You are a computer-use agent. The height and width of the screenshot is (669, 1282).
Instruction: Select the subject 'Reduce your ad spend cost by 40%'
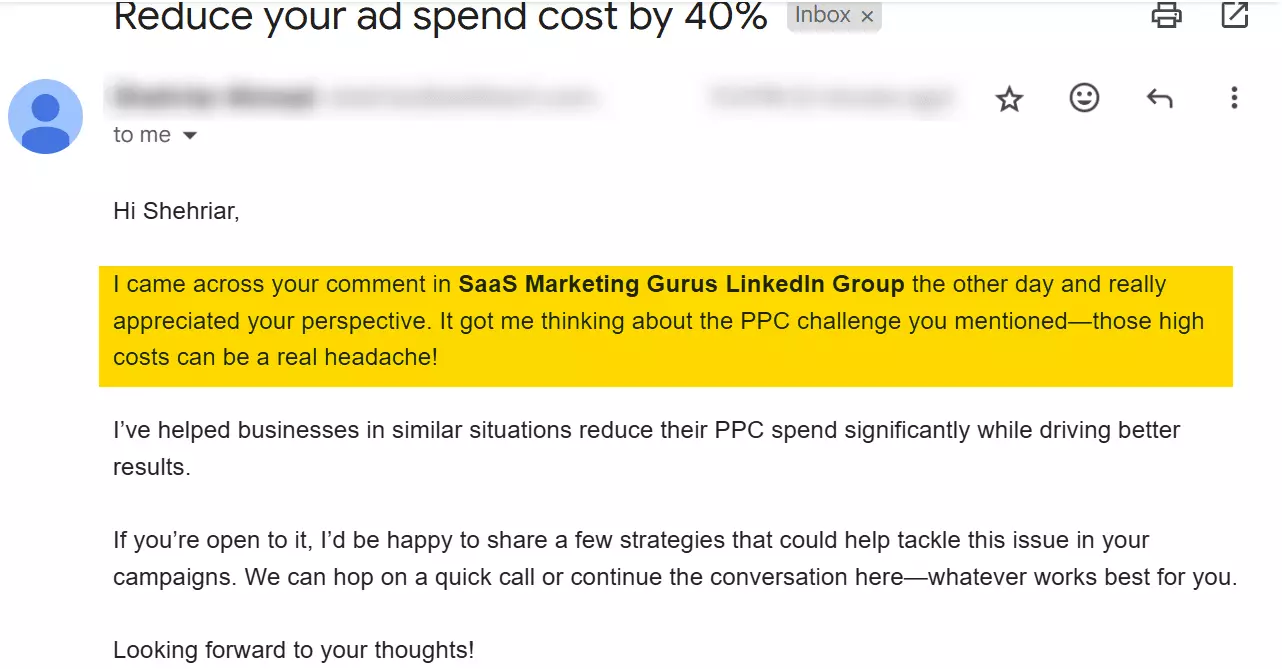point(440,18)
